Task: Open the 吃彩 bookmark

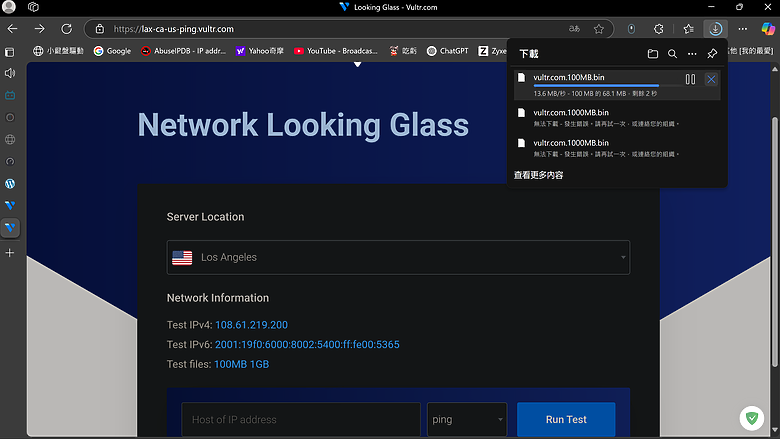Action: point(403,51)
